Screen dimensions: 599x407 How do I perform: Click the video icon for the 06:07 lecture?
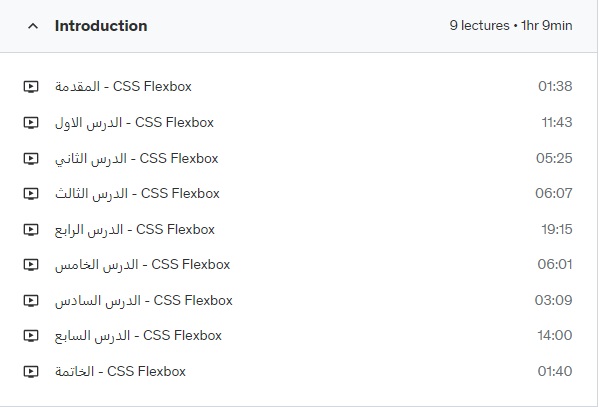point(31,194)
